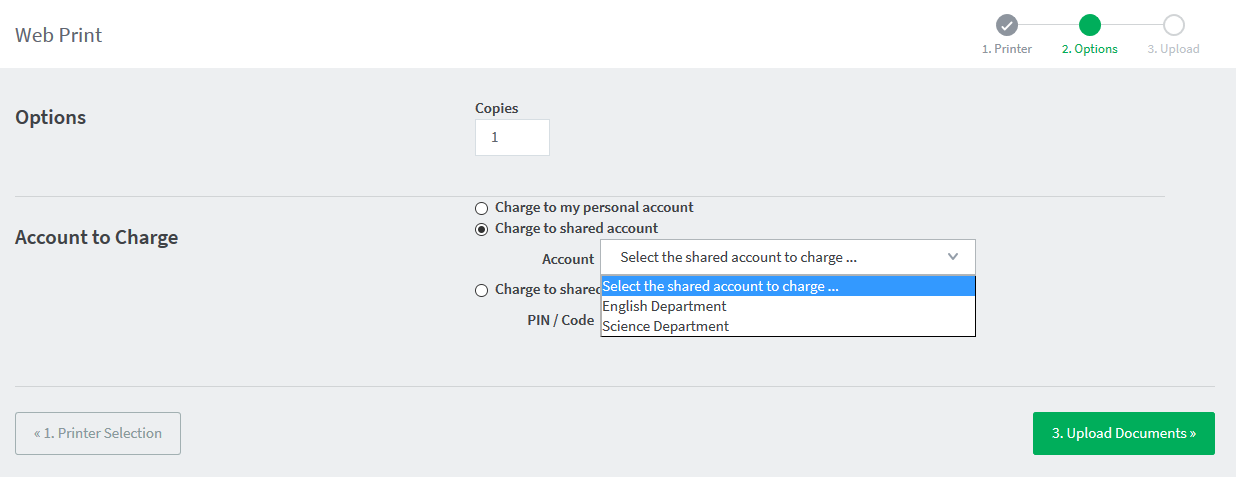1236x477 pixels.
Task: Click the chevron arrow in Account dropdown
Action: point(953,256)
